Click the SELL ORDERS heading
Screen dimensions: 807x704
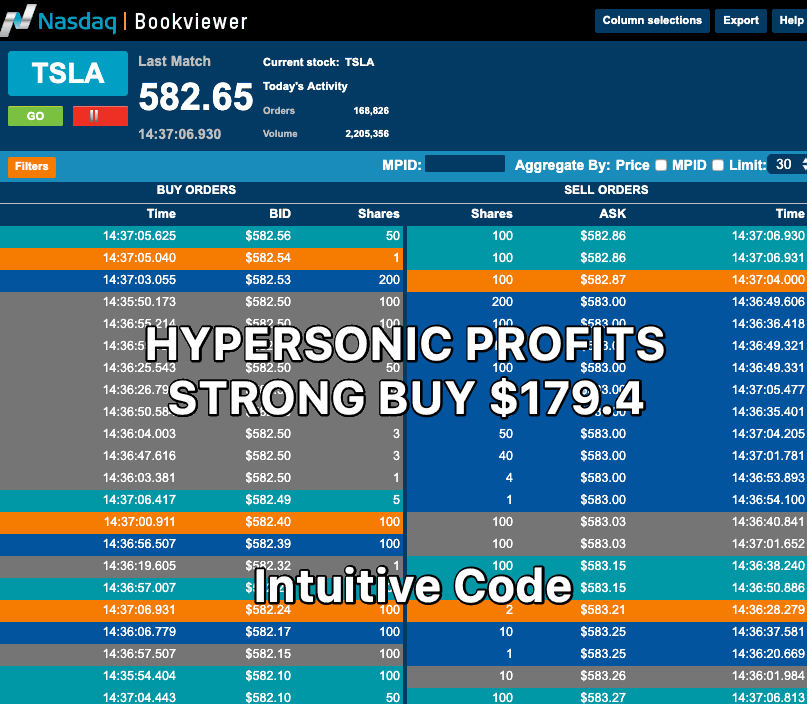(606, 190)
